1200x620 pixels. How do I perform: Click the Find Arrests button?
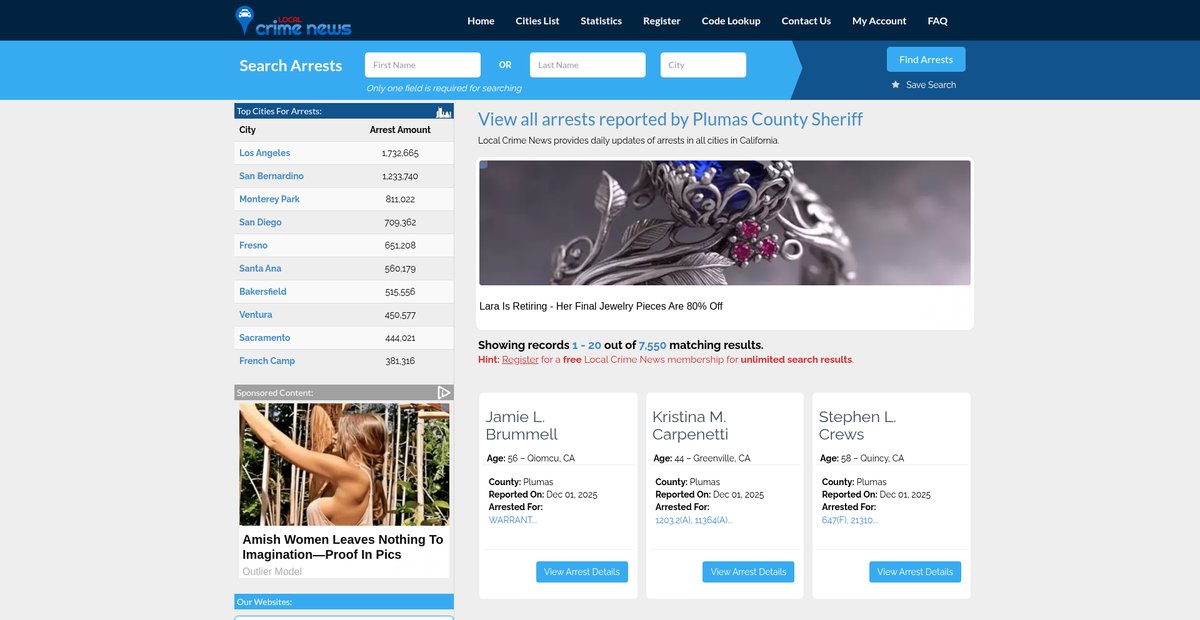pos(926,60)
